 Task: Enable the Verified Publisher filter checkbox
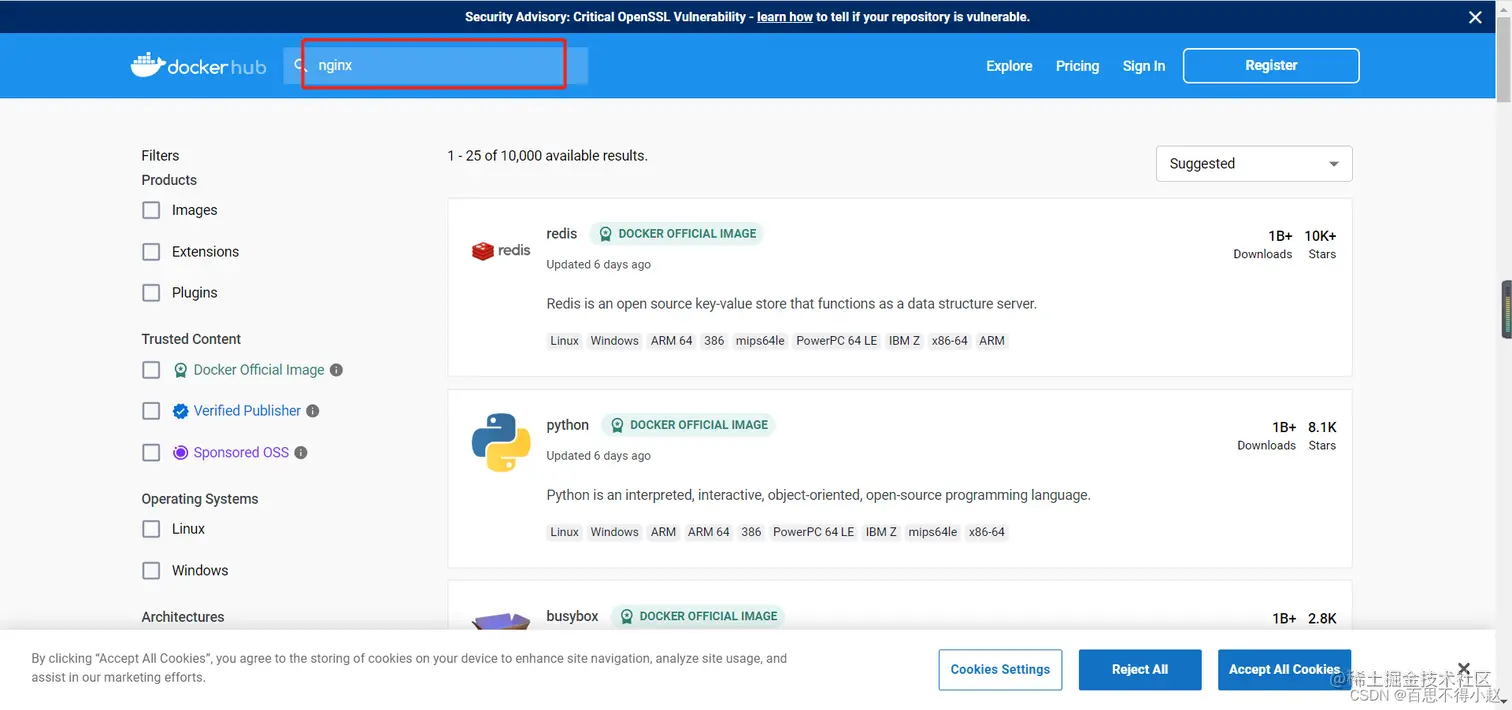pyautogui.click(x=151, y=411)
